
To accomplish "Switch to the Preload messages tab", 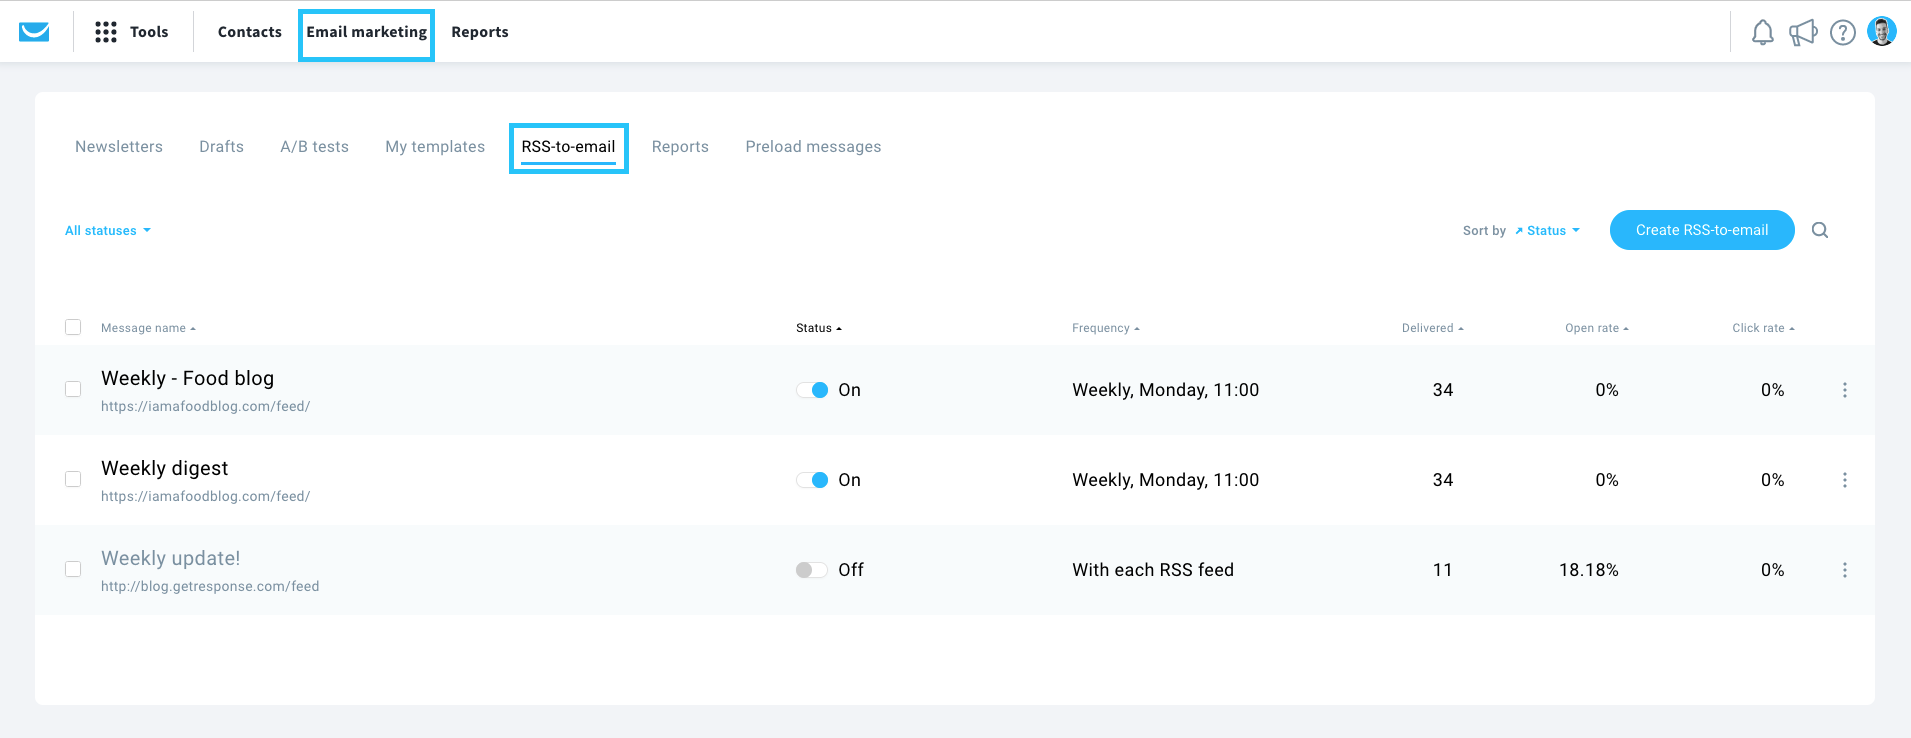I will click(813, 146).
